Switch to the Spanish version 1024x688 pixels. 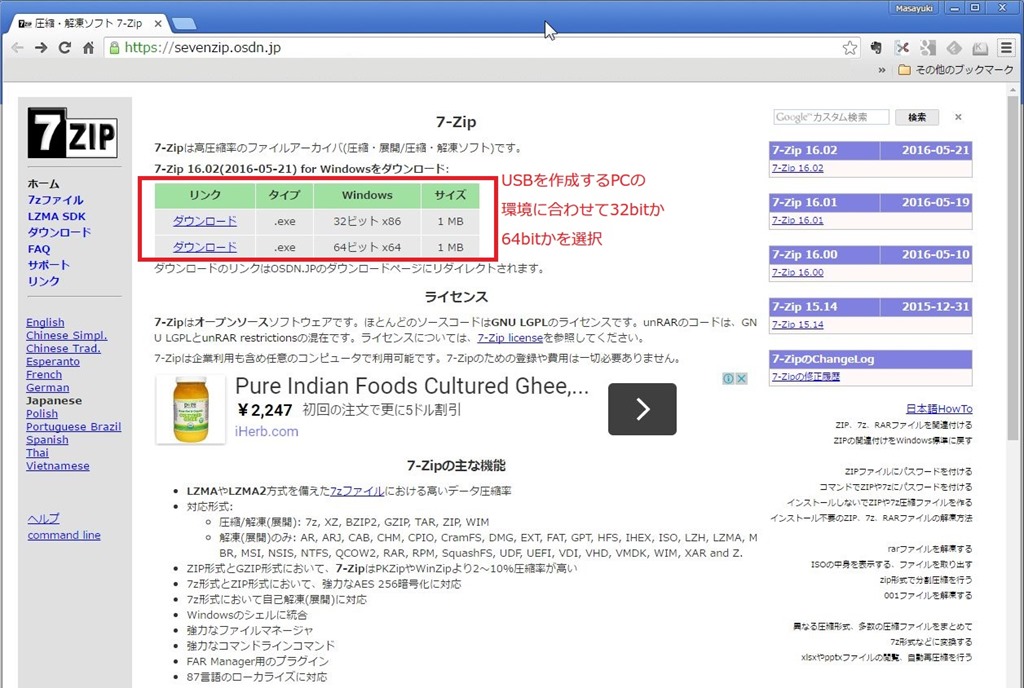47,440
